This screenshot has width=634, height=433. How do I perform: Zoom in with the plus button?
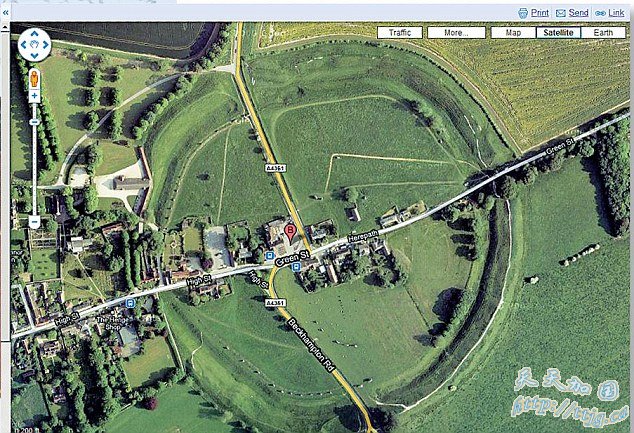[x=34, y=96]
